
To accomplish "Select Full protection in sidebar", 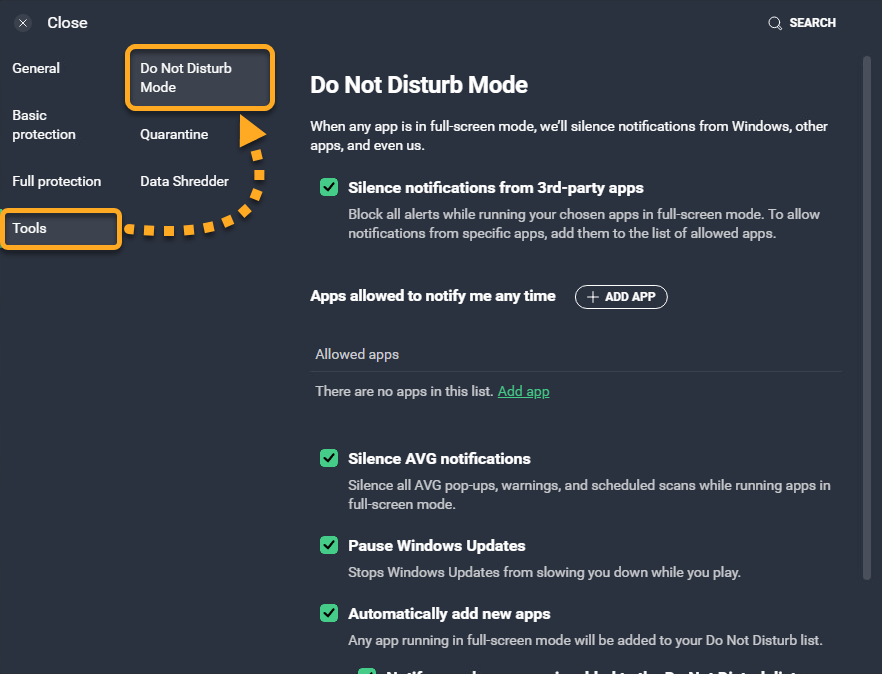I will tap(56, 181).
